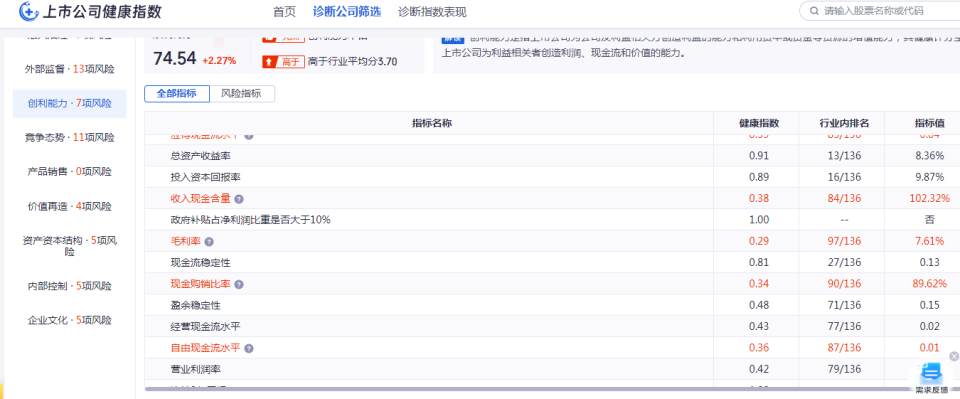Click ranking 97/136 for 毛利率
This screenshot has height=399, width=960.
coord(844,242)
